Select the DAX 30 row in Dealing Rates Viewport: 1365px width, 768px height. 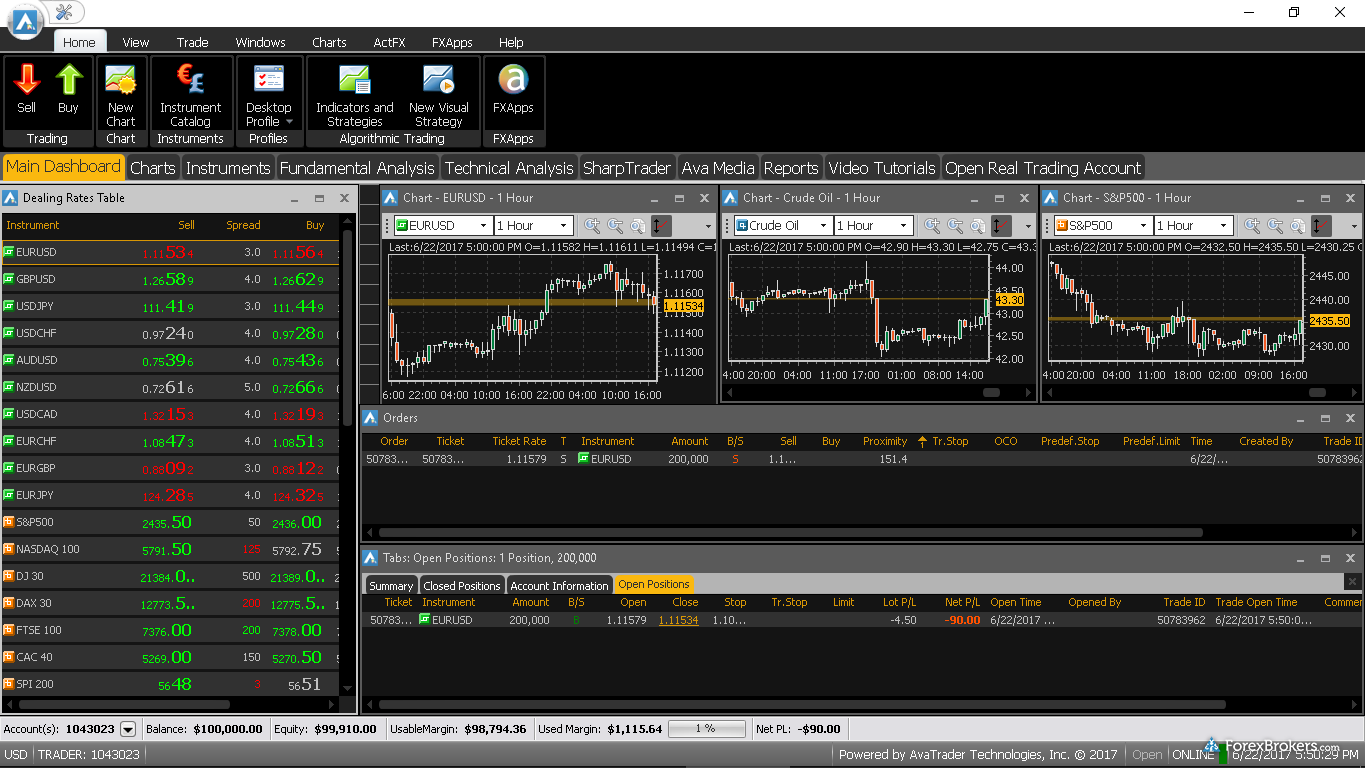[170, 603]
